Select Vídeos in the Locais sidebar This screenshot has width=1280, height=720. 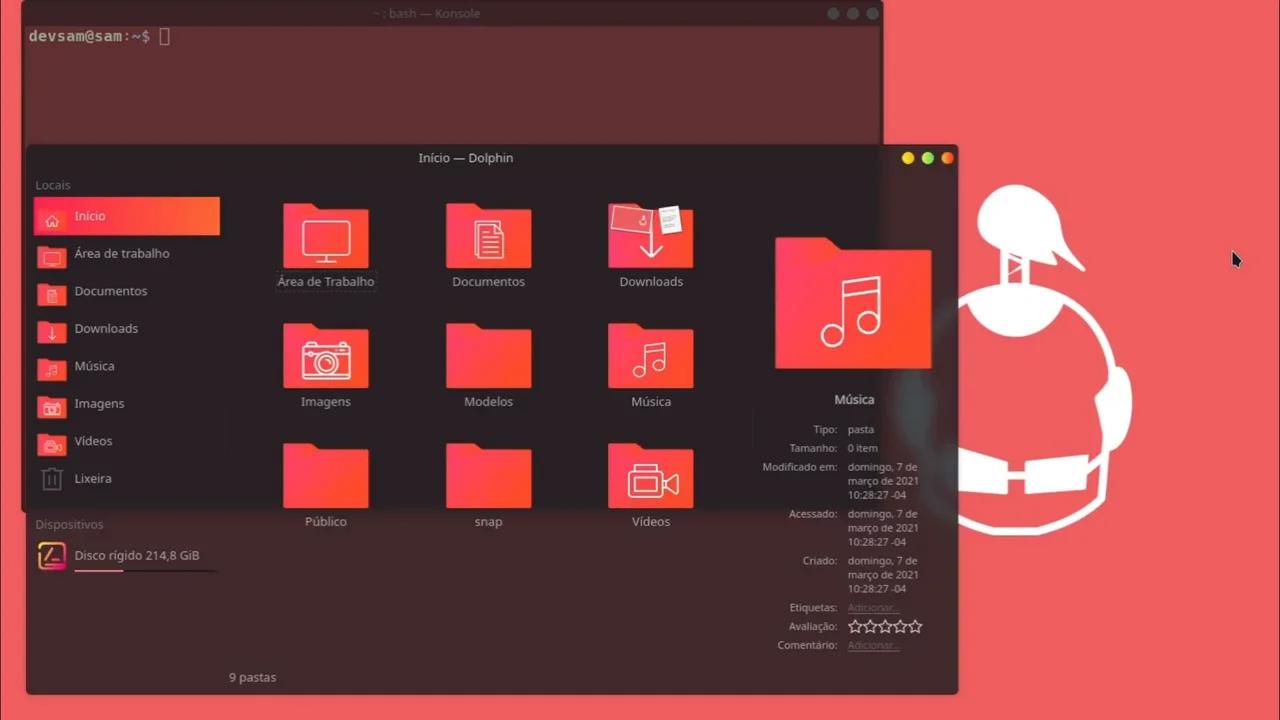coord(127,441)
